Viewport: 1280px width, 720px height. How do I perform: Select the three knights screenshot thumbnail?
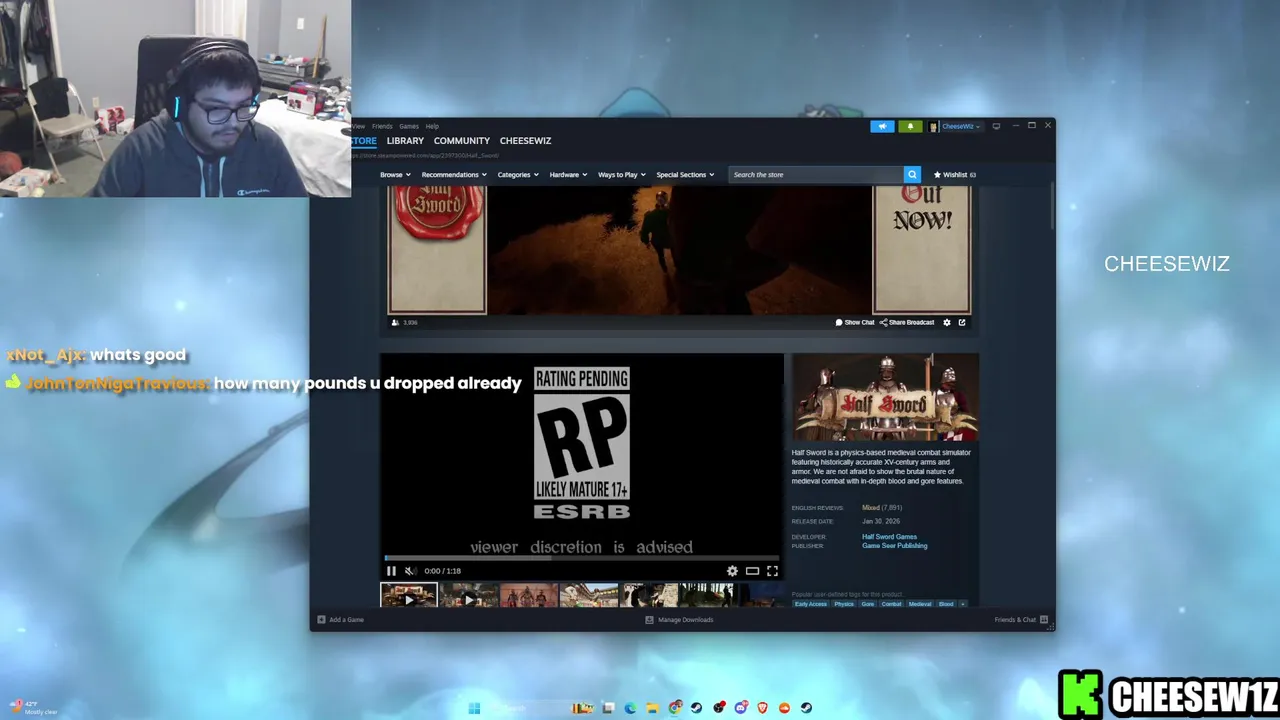click(529, 596)
